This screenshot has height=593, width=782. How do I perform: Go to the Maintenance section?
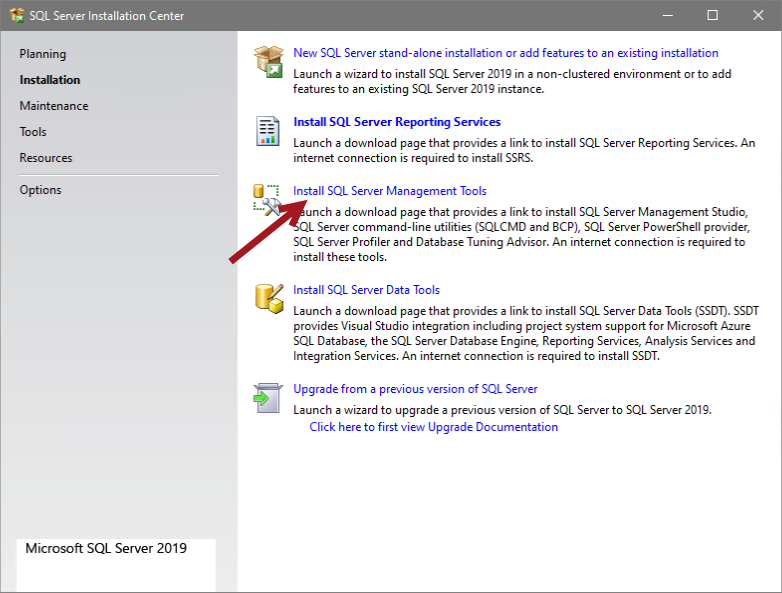click(x=54, y=106)
